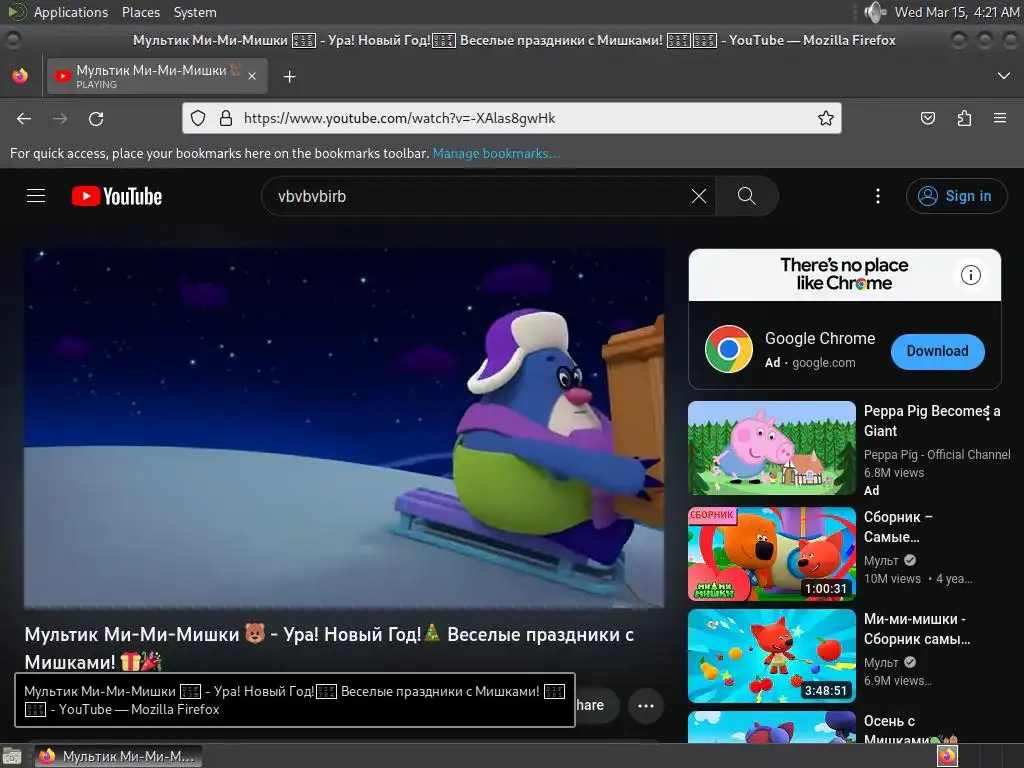Show site security padlock info

pos(226,118)
